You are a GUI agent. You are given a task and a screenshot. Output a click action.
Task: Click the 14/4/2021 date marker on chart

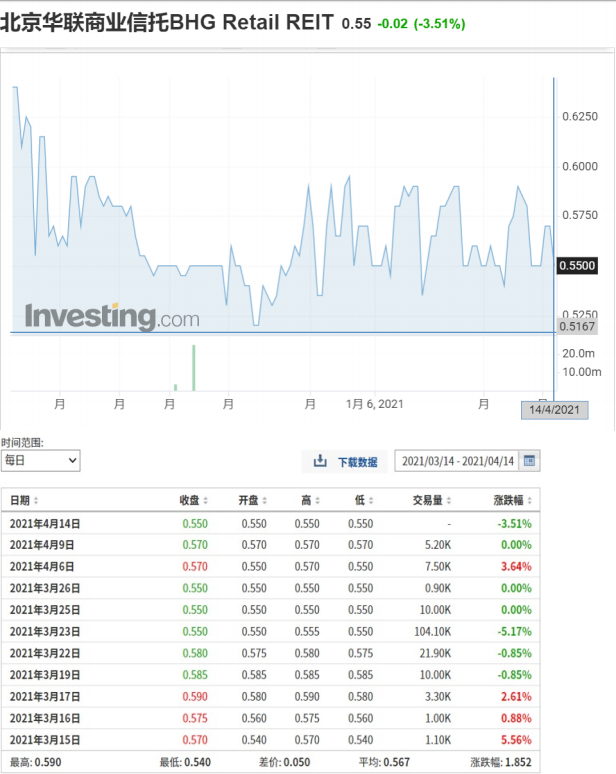[554, 410]
